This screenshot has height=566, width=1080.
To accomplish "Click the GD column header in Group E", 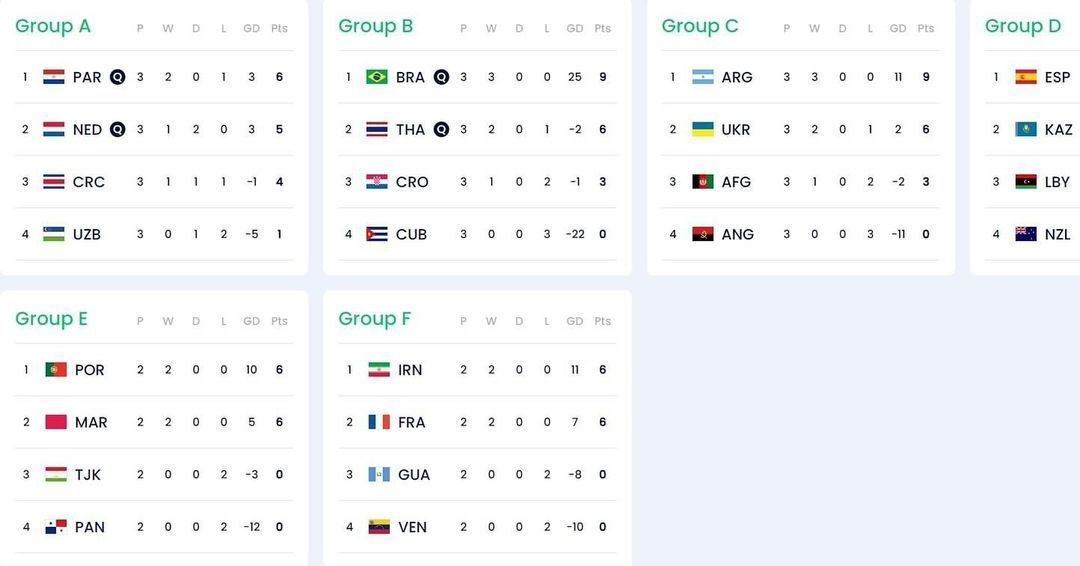I will 251,321.
